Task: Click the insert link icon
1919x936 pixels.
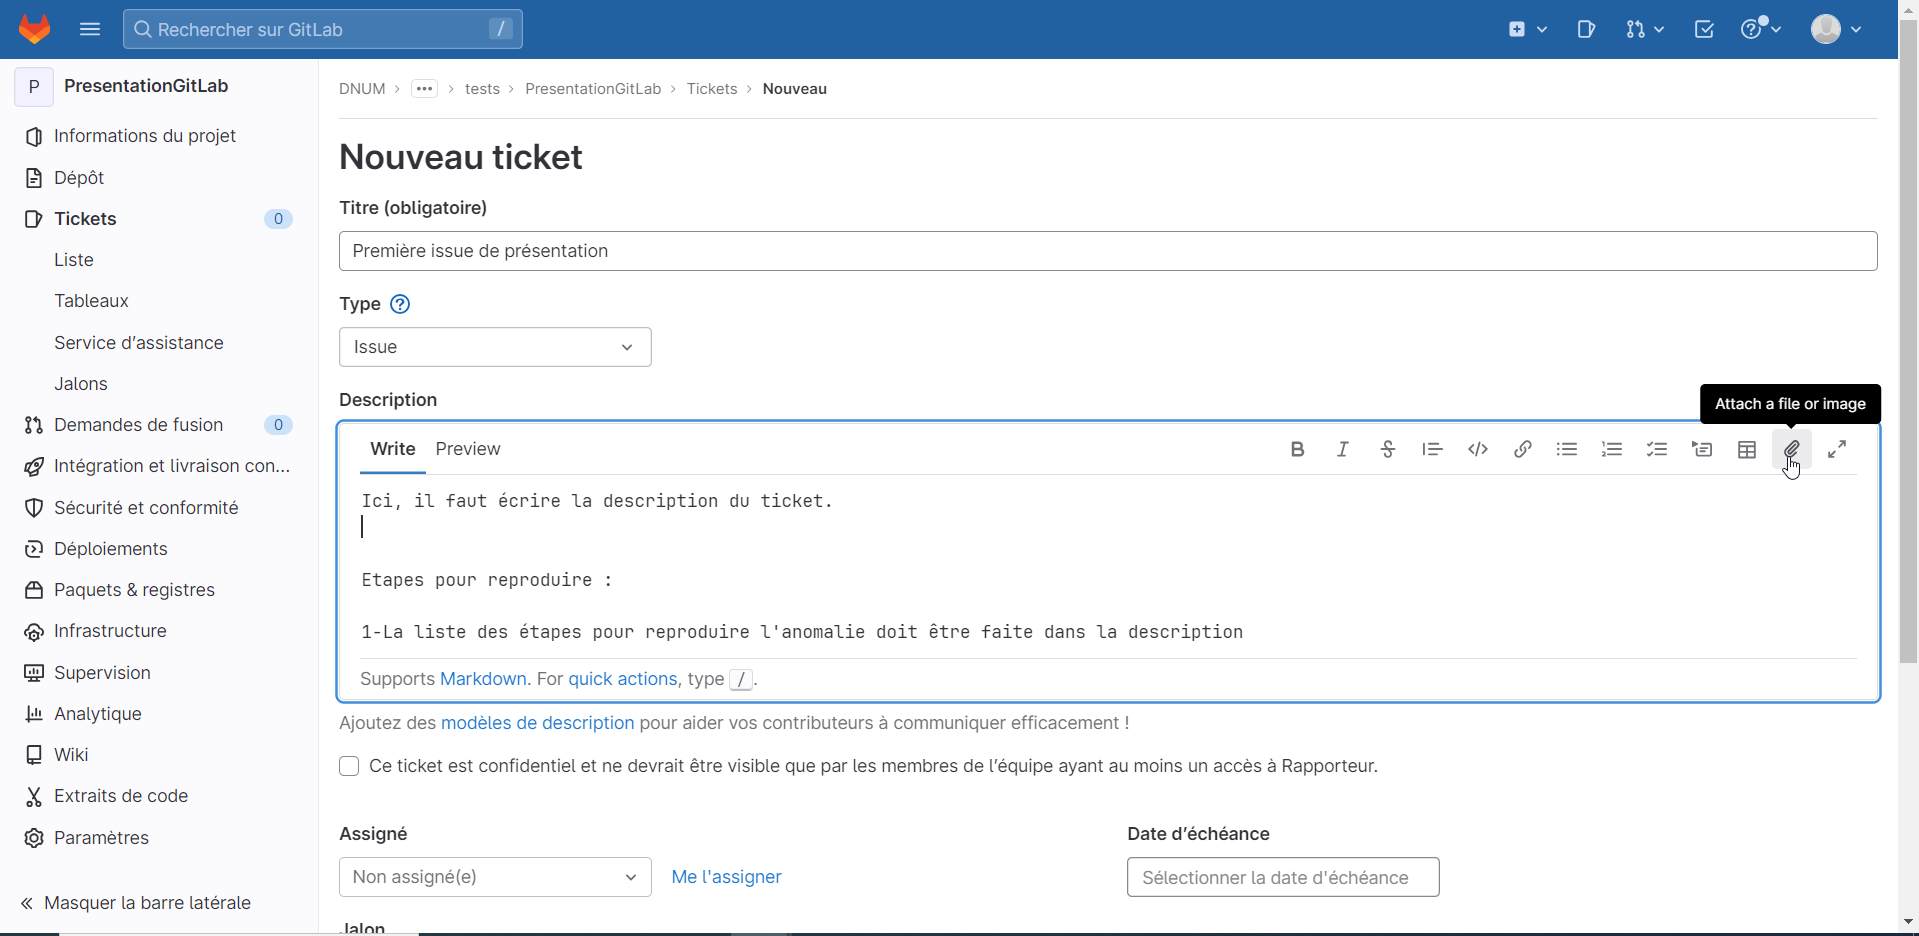Action: coord(1522,450)
